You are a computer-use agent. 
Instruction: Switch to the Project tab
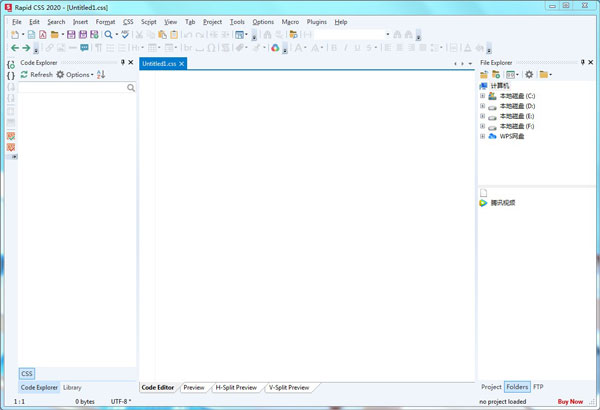coord(491,387)
